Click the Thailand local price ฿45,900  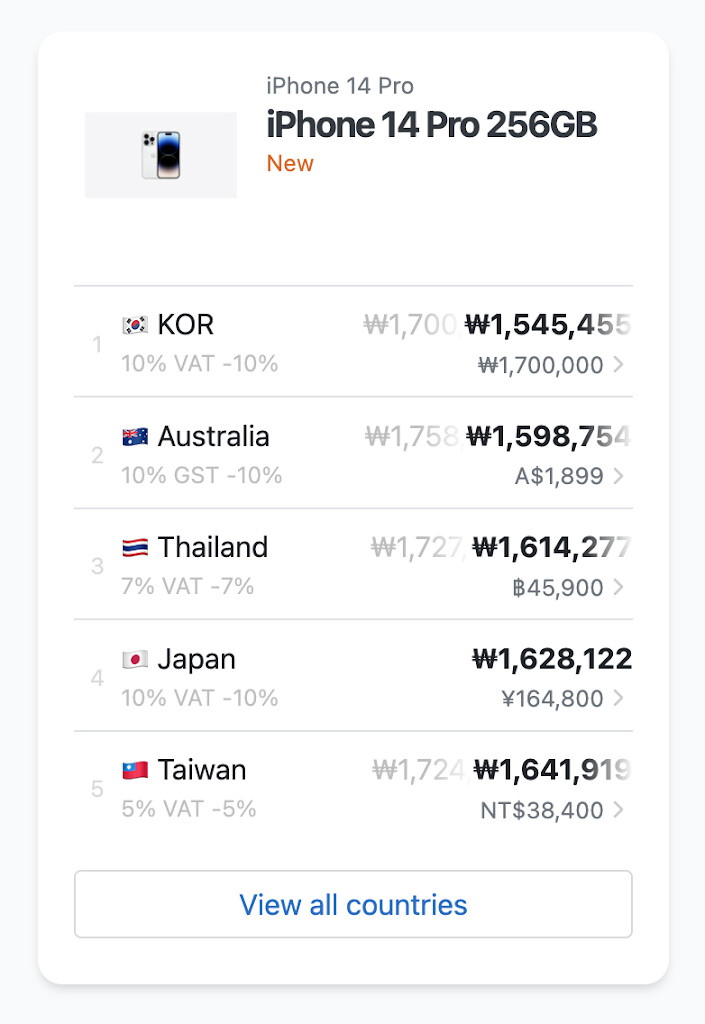pyautogui.click(x=557, y=587)
